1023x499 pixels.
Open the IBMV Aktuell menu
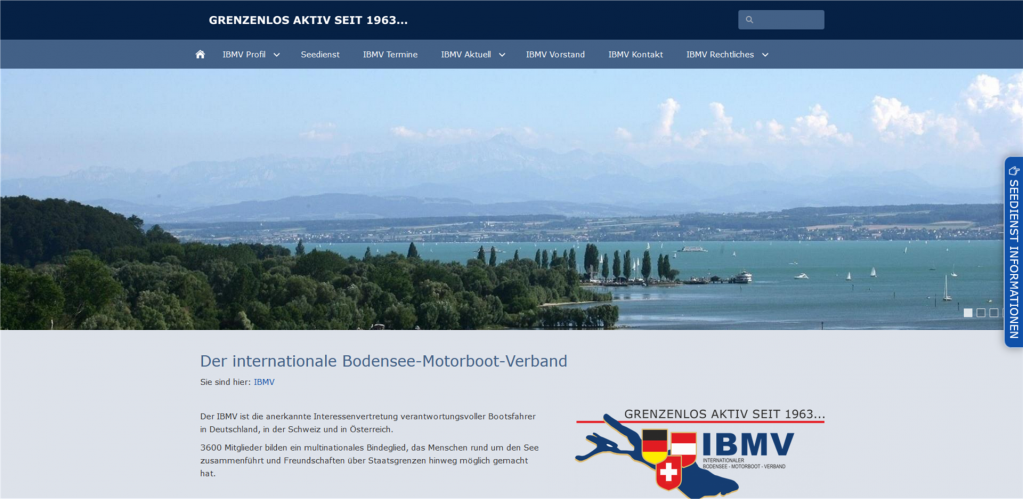(466, 55)
